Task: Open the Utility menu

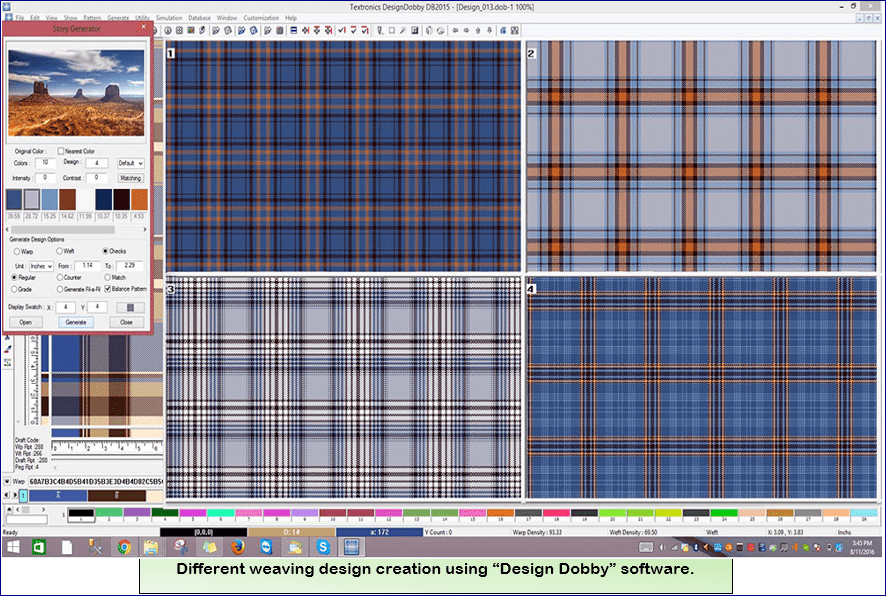Action: tap(142, 18)
